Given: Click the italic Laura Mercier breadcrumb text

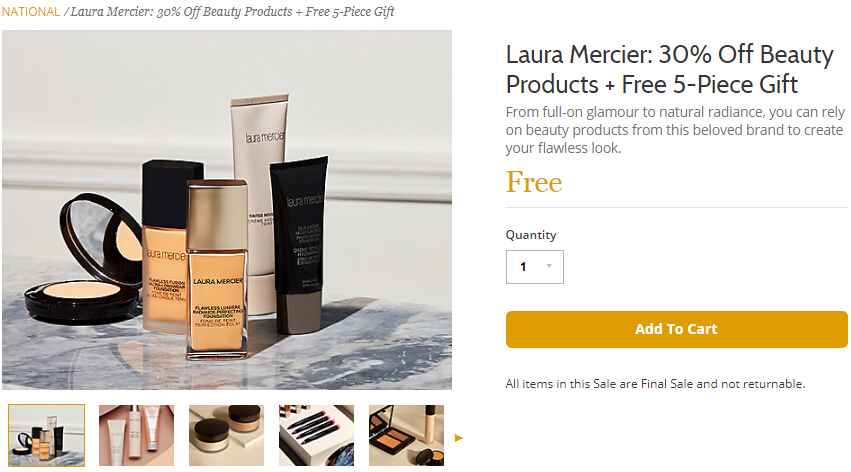Looking at the screenshot, I should click(x=232, y=11).
